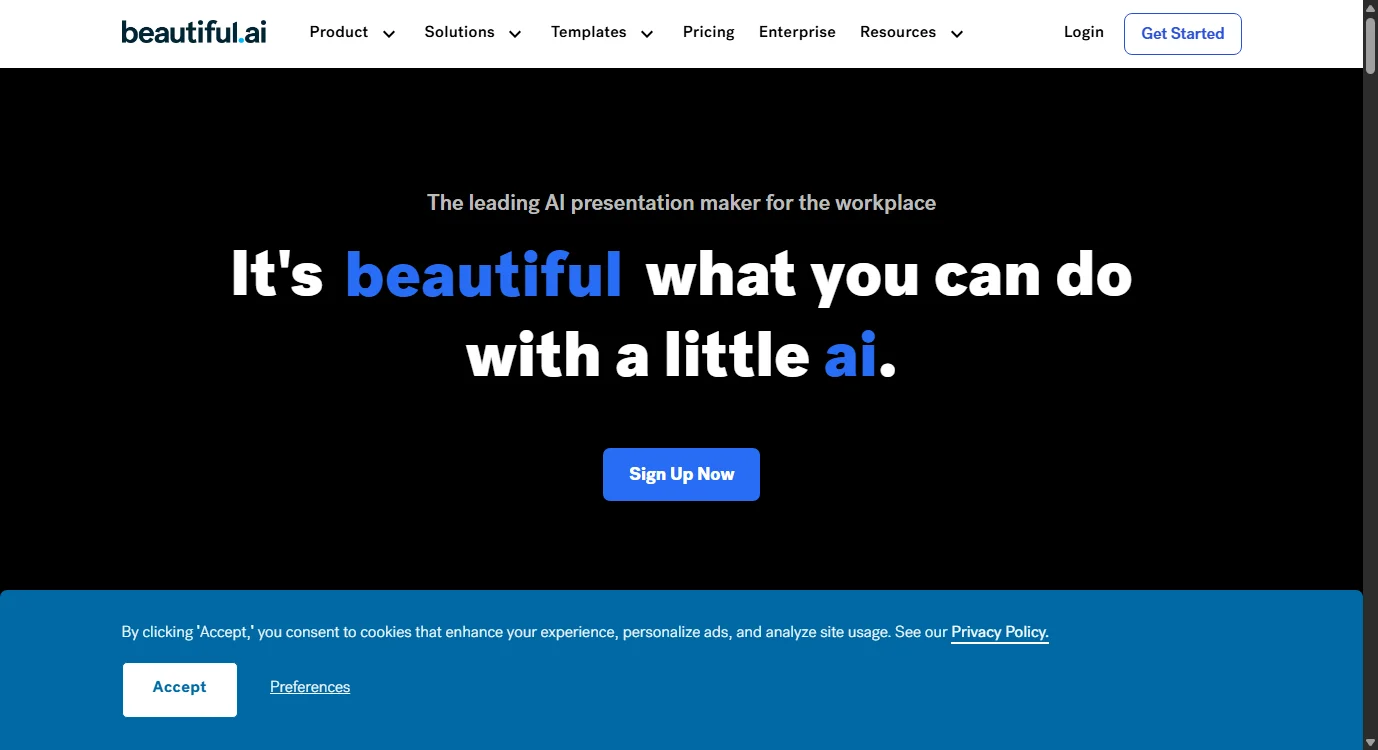This screenshot has width=1378, height=750.
Task: Expand the Product dropdown menu label
Action: click(x=339, y=32)
